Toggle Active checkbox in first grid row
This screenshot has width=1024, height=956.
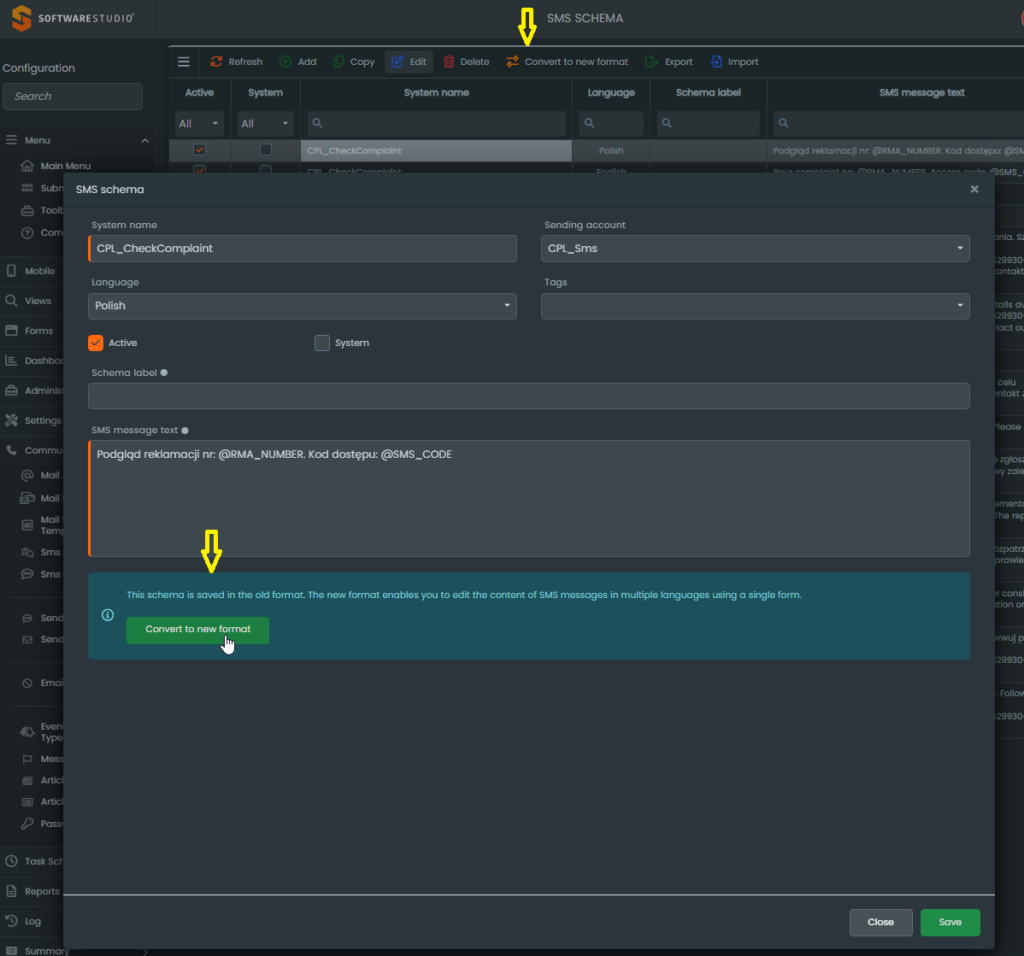[x=199, y=150]
